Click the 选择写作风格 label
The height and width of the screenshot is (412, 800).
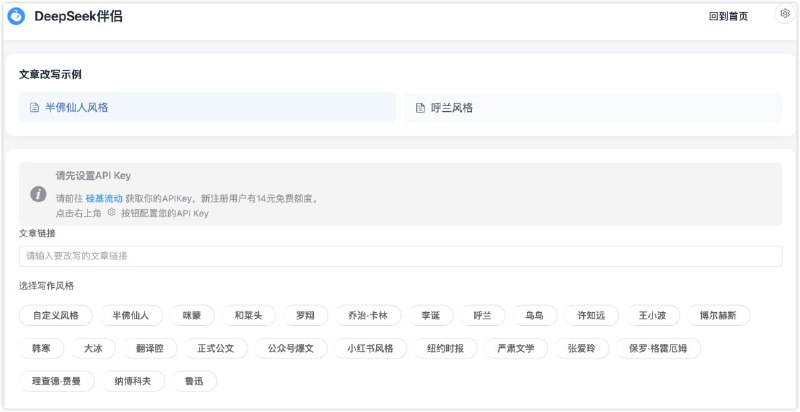46,286
